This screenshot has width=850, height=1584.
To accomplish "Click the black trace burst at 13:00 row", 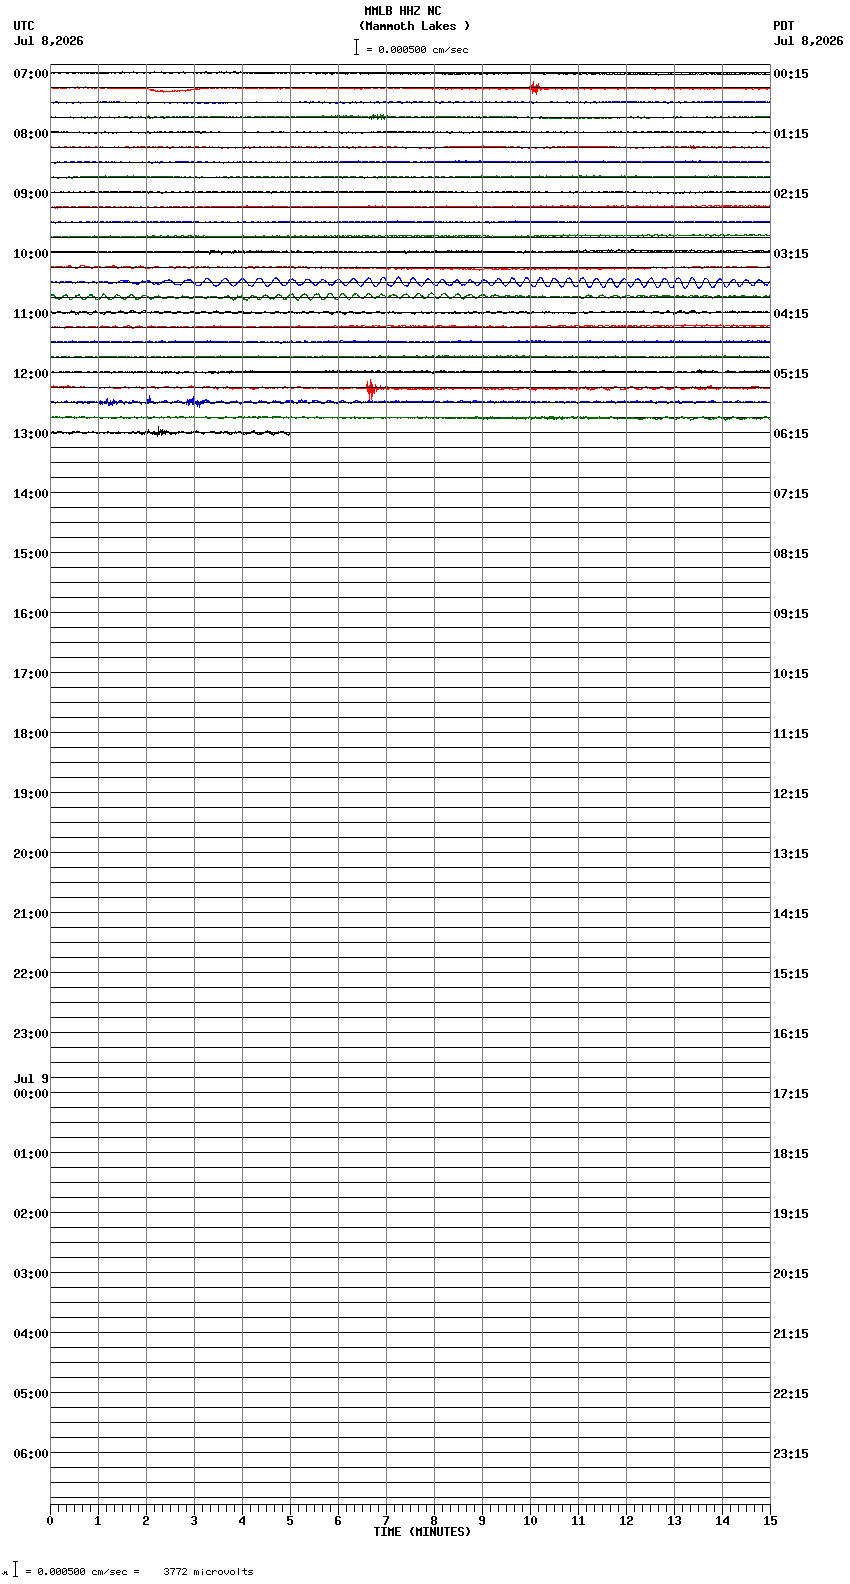I will tap(158, 432).
